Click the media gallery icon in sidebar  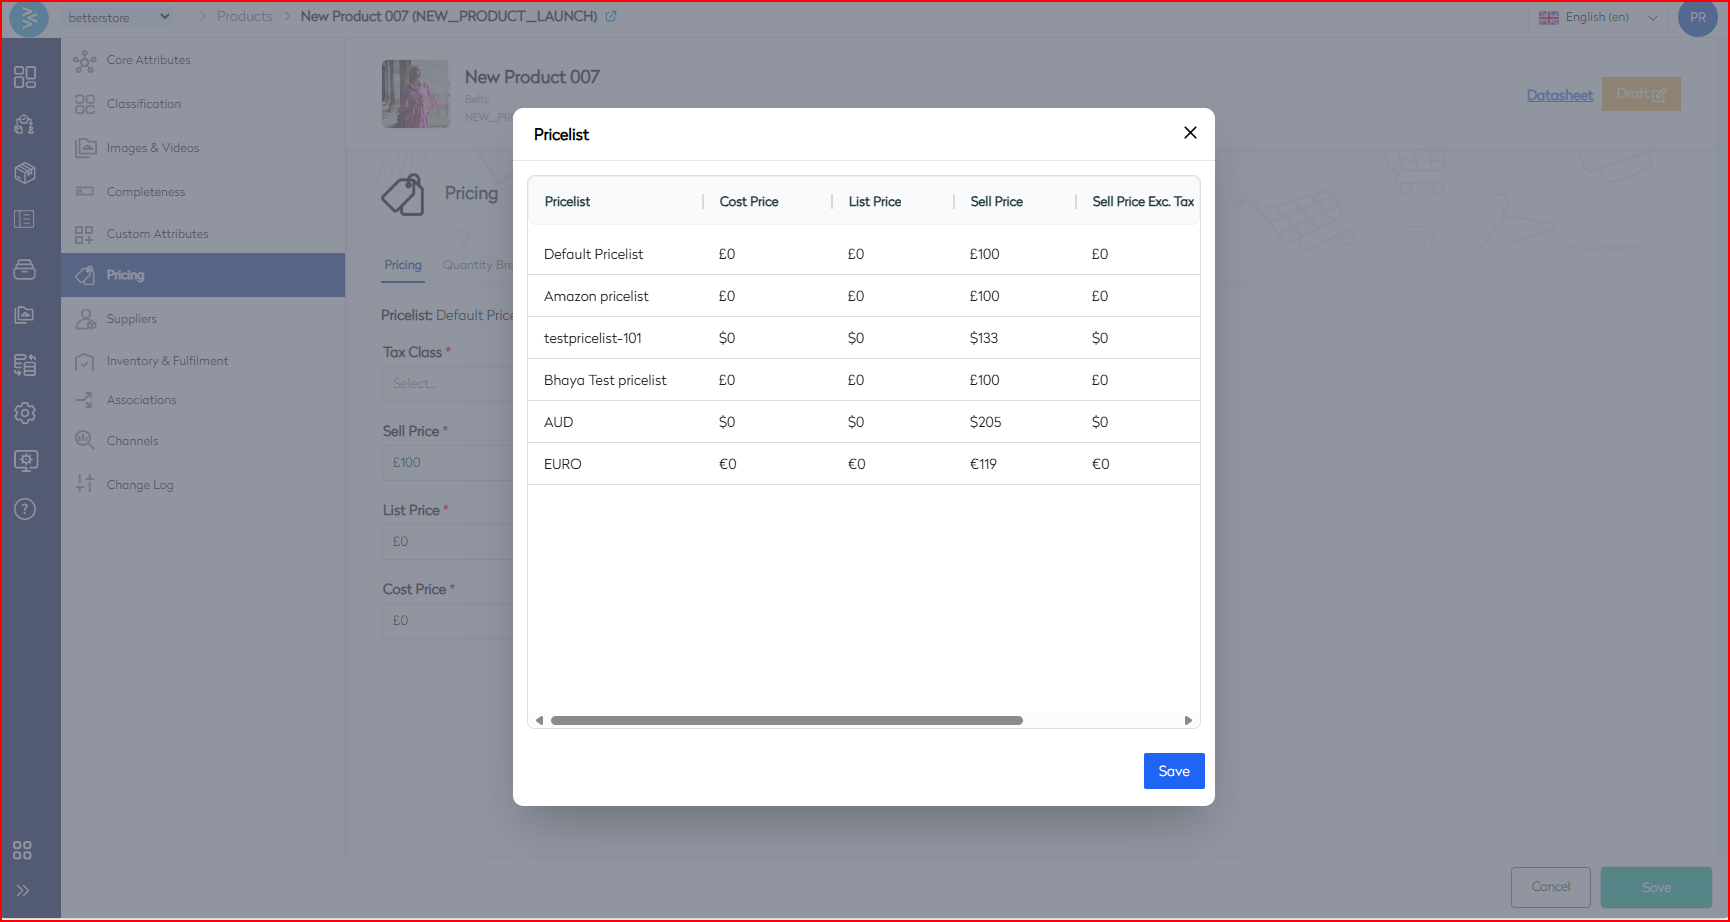pyautogui.click(x=25, y=315)
